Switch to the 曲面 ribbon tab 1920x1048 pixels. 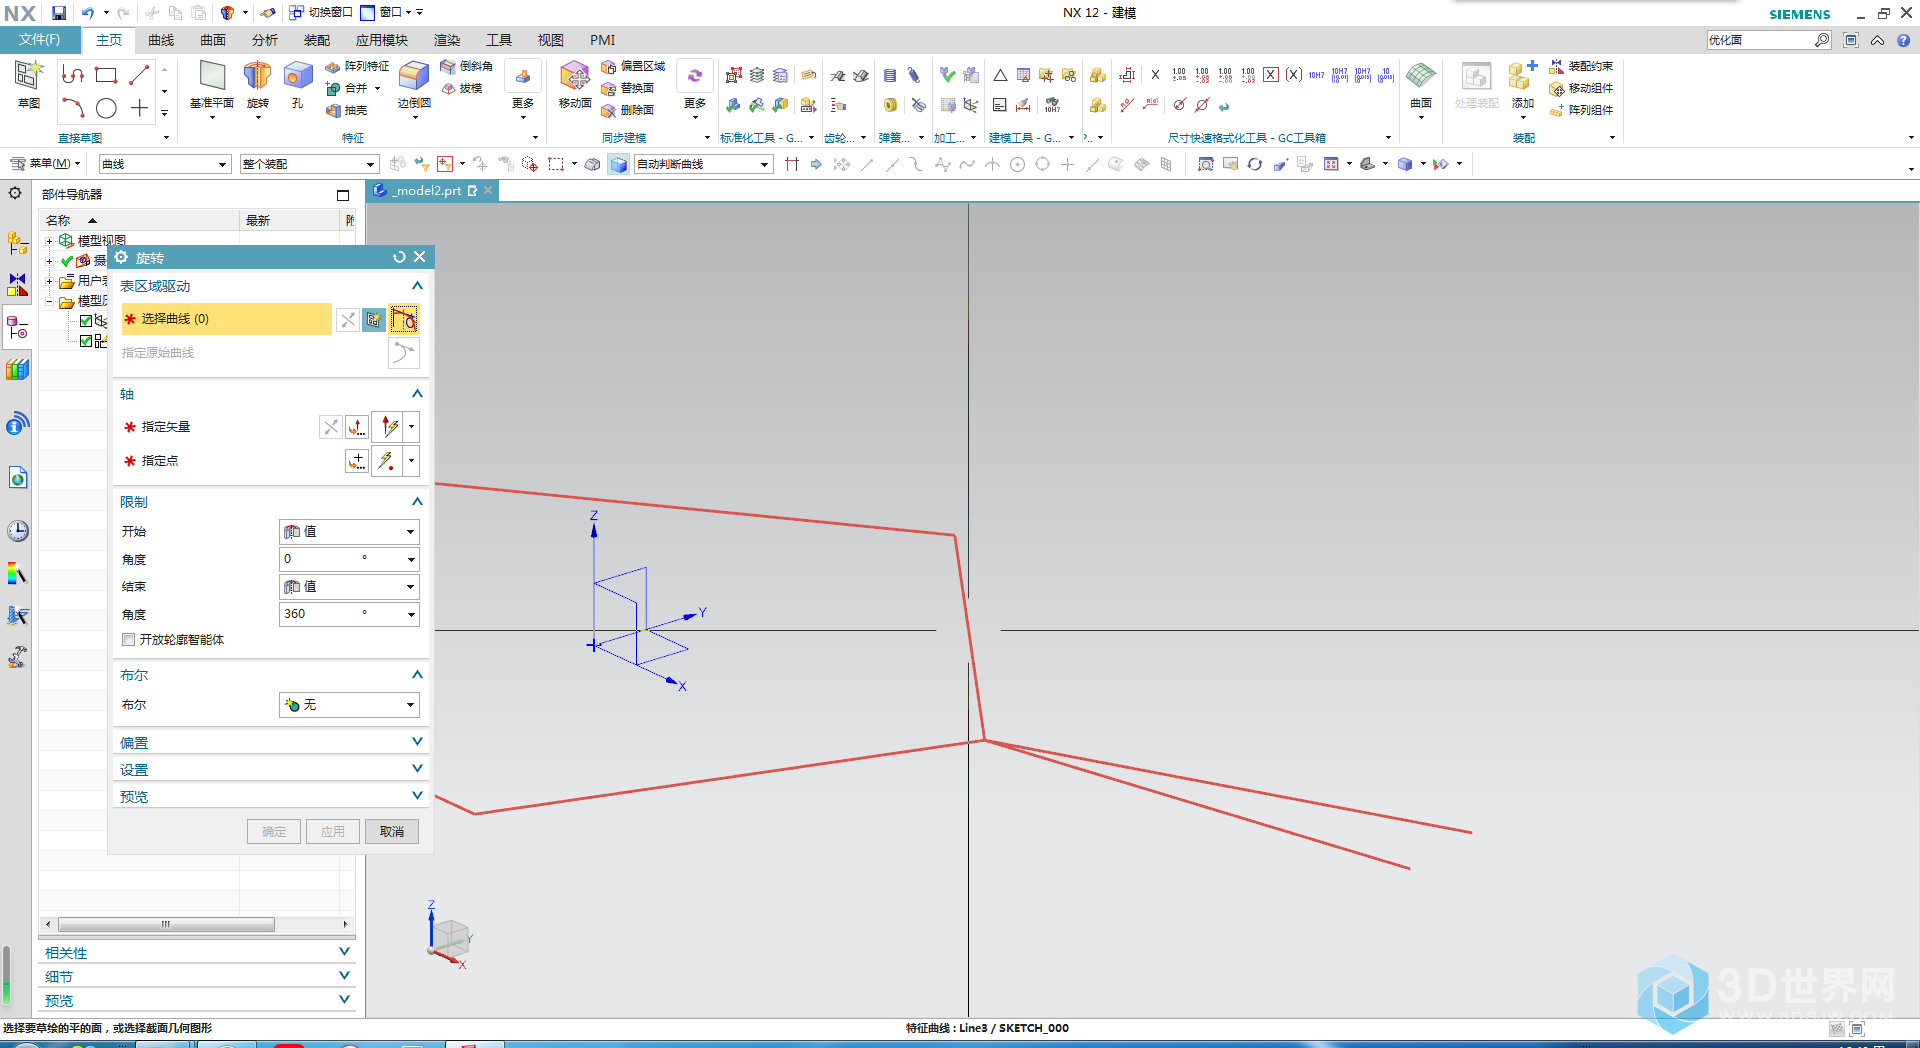213,40
